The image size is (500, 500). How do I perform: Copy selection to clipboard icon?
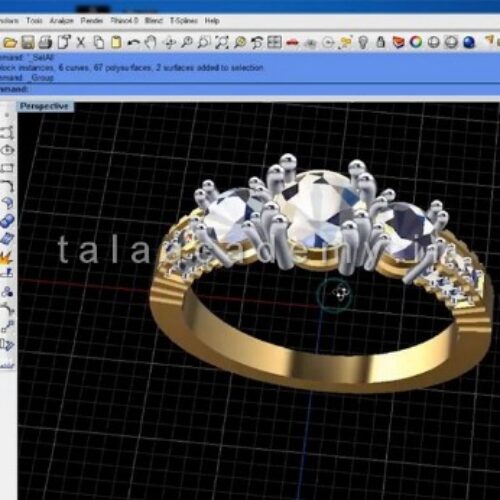(98, 42)
